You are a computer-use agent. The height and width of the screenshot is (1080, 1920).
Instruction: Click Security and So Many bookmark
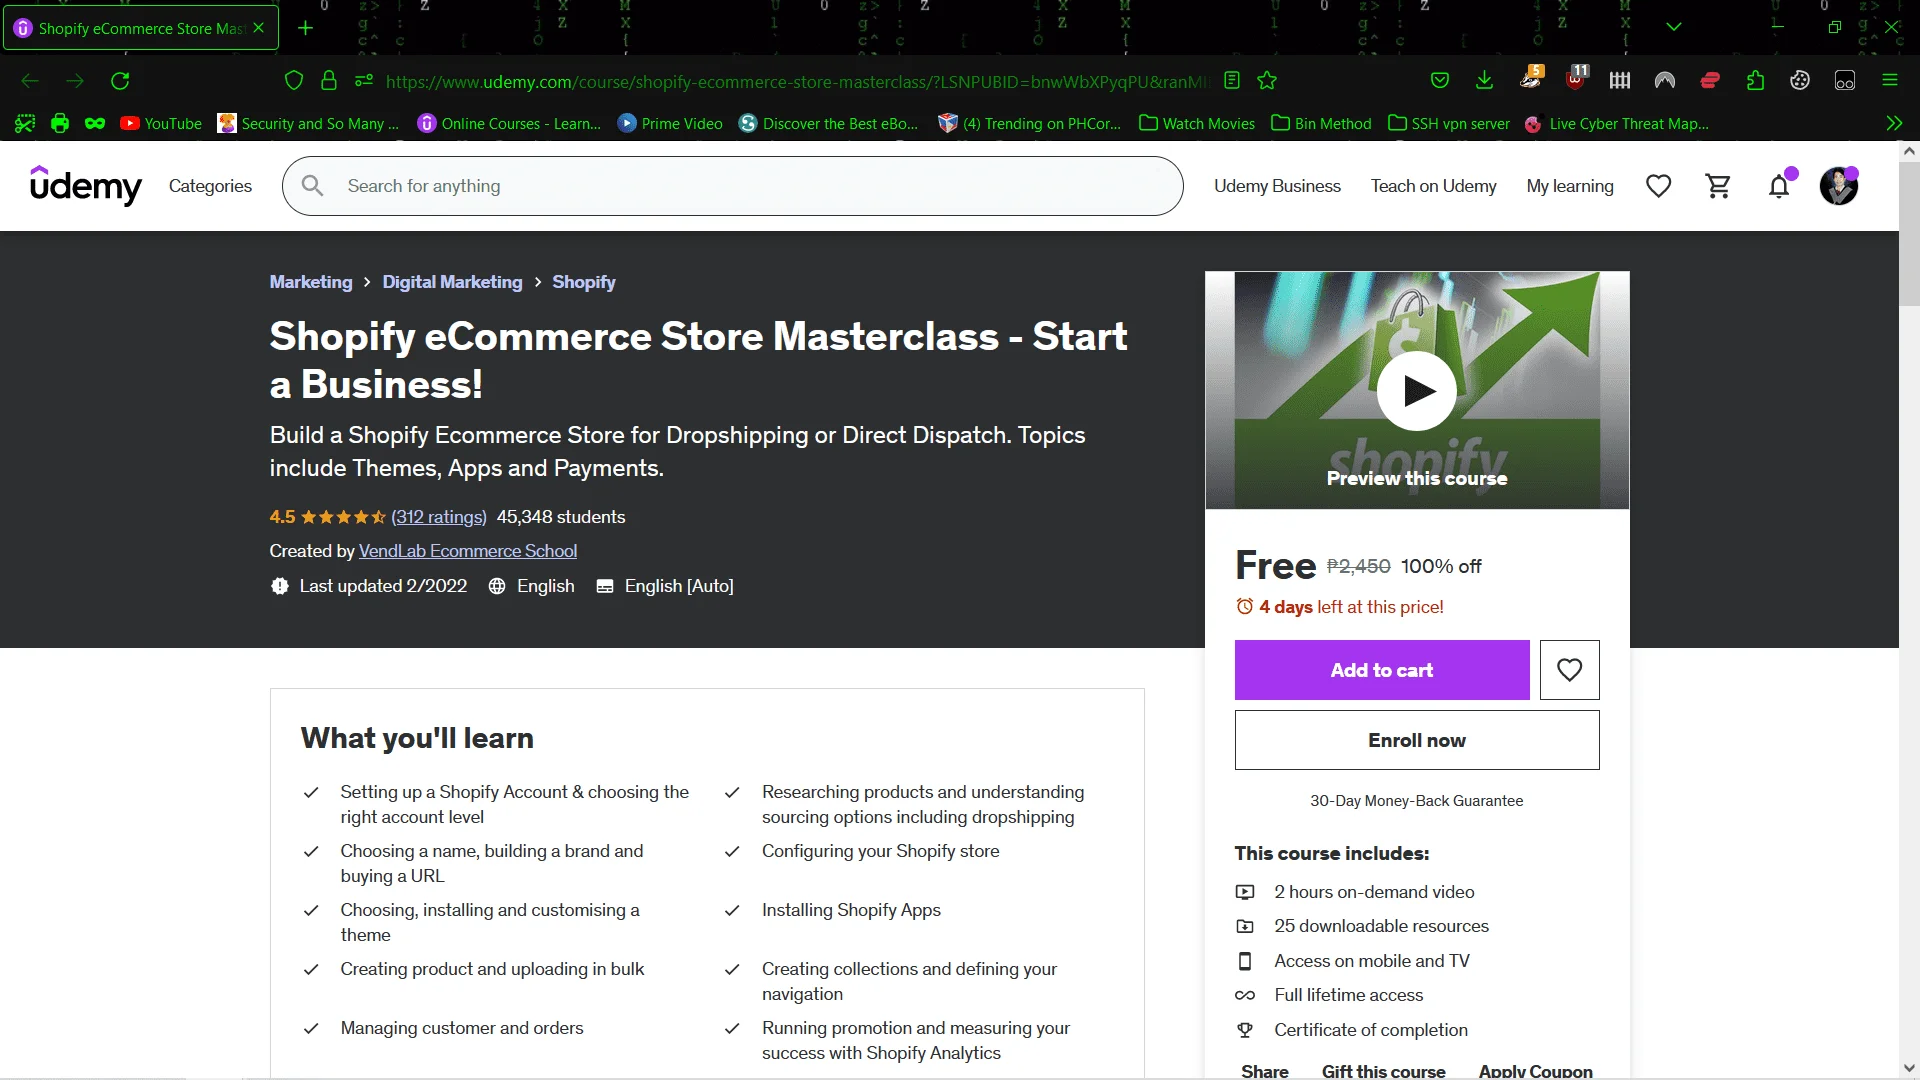coord(308,124)
